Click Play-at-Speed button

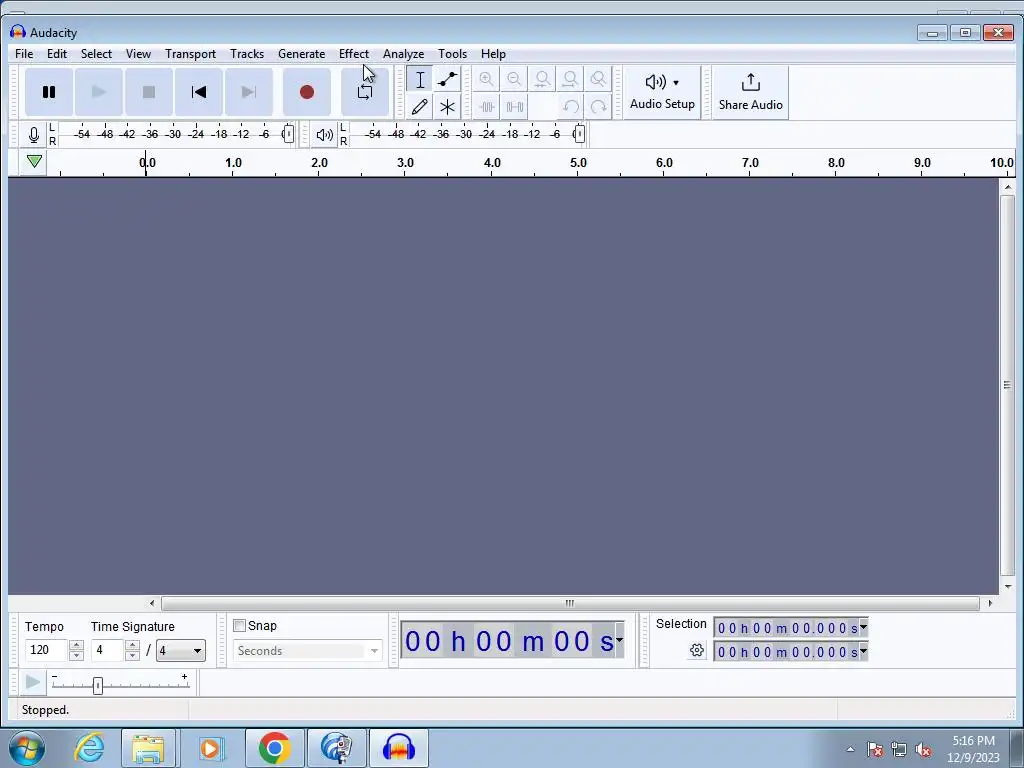32,683
